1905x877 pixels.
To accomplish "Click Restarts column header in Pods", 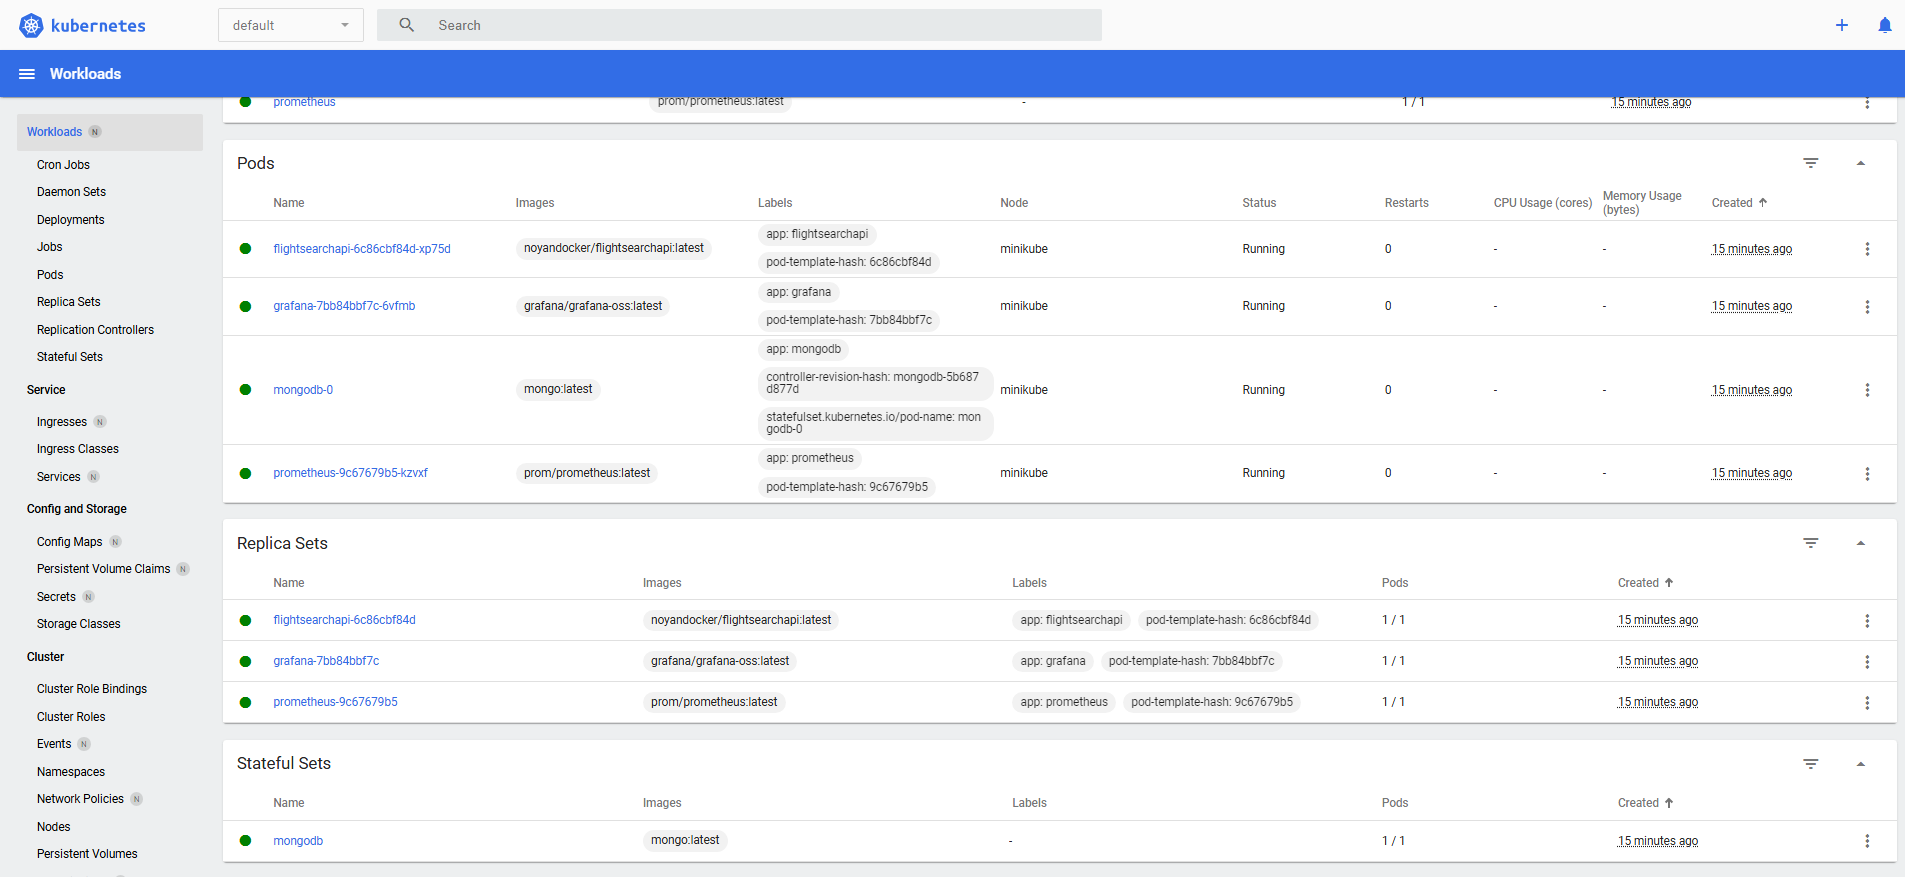I will pos(1406,203).
